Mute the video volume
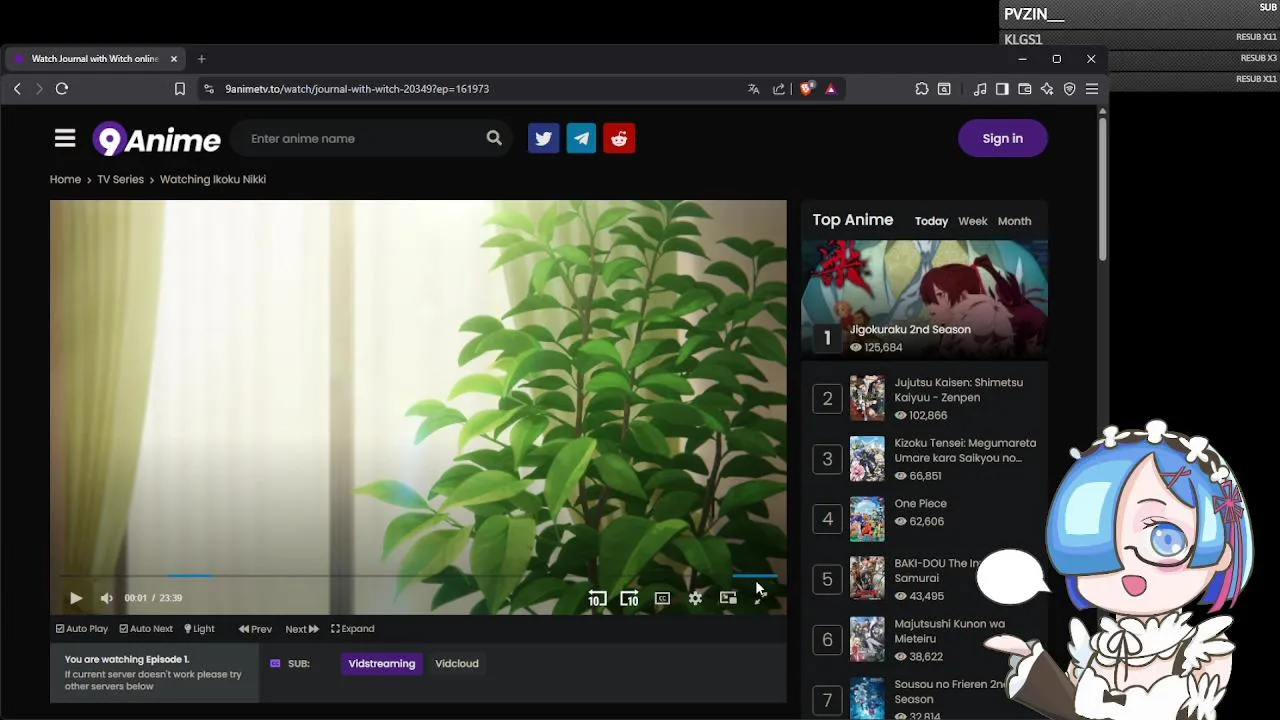Image resolution: width=1280 pixels, height=720 pixels. 106,598
